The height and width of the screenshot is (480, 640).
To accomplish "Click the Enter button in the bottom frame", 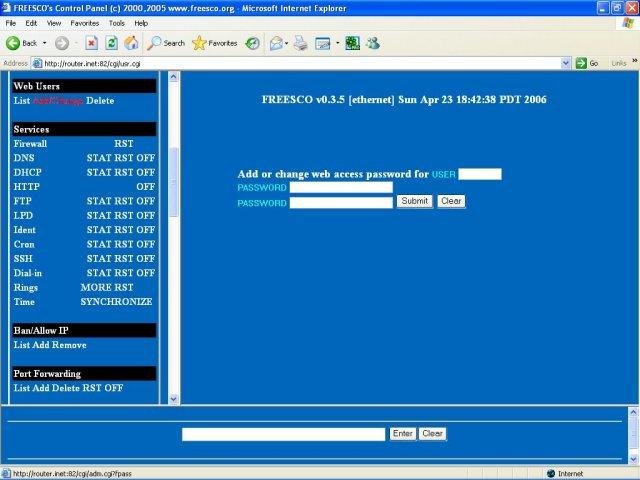I will point(402,433).
